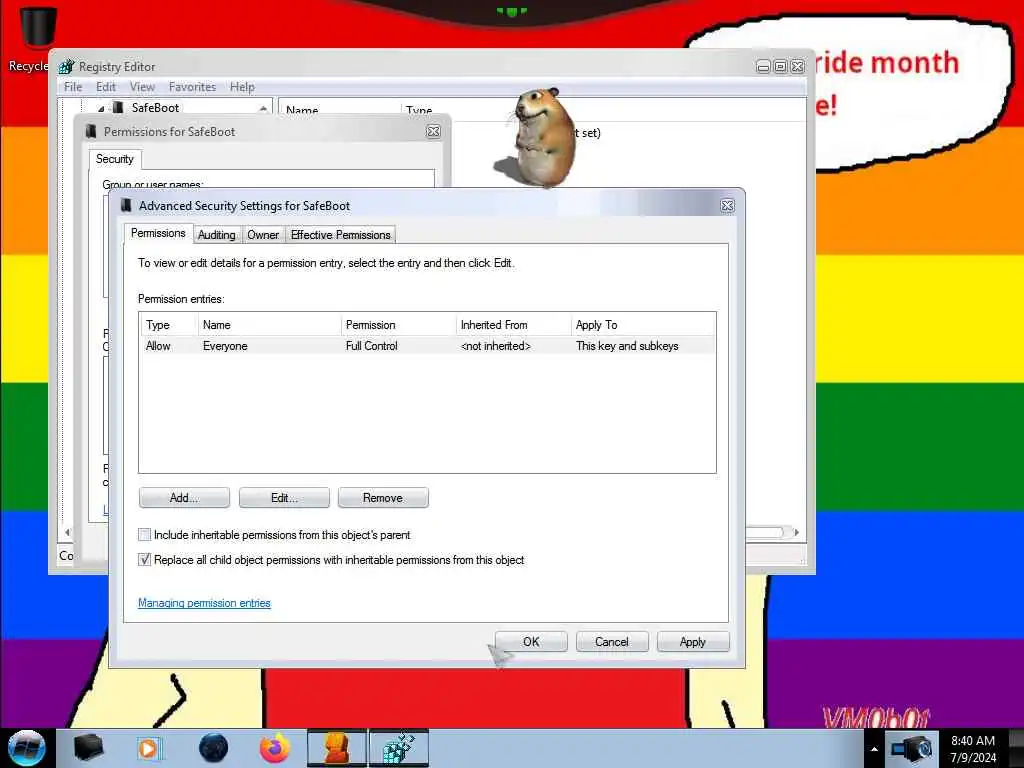Click the Cancel button
1024x768 pixels.
coord(612,642)
